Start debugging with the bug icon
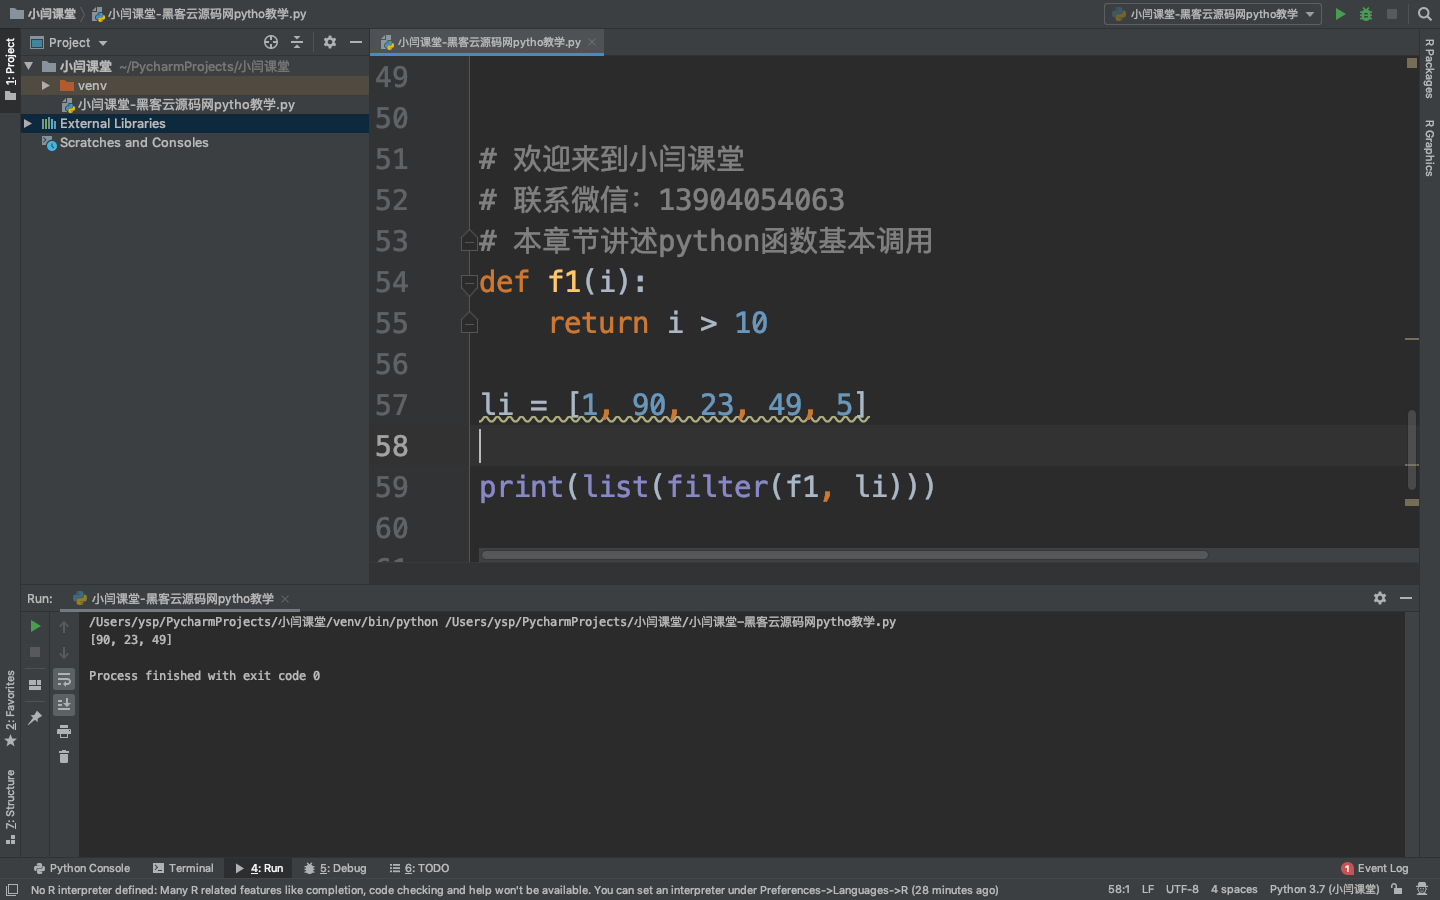Viewport: 1440px width, 900px height. tap(1366, 14)
